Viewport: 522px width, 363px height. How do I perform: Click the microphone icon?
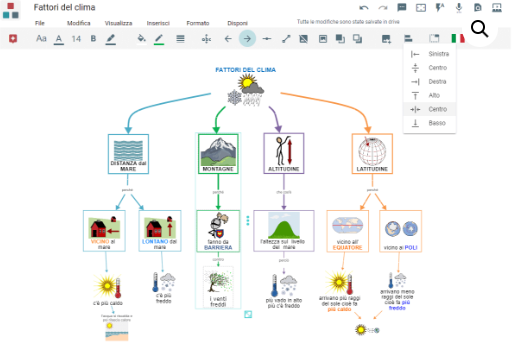pyautogui.click(x=459, y=8)
